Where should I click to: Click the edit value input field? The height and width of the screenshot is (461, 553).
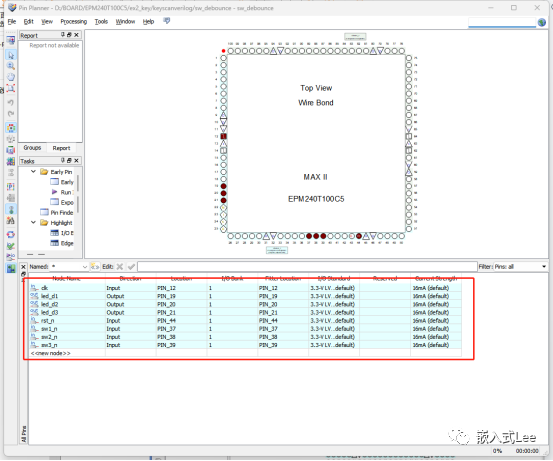tap(307, 267)
